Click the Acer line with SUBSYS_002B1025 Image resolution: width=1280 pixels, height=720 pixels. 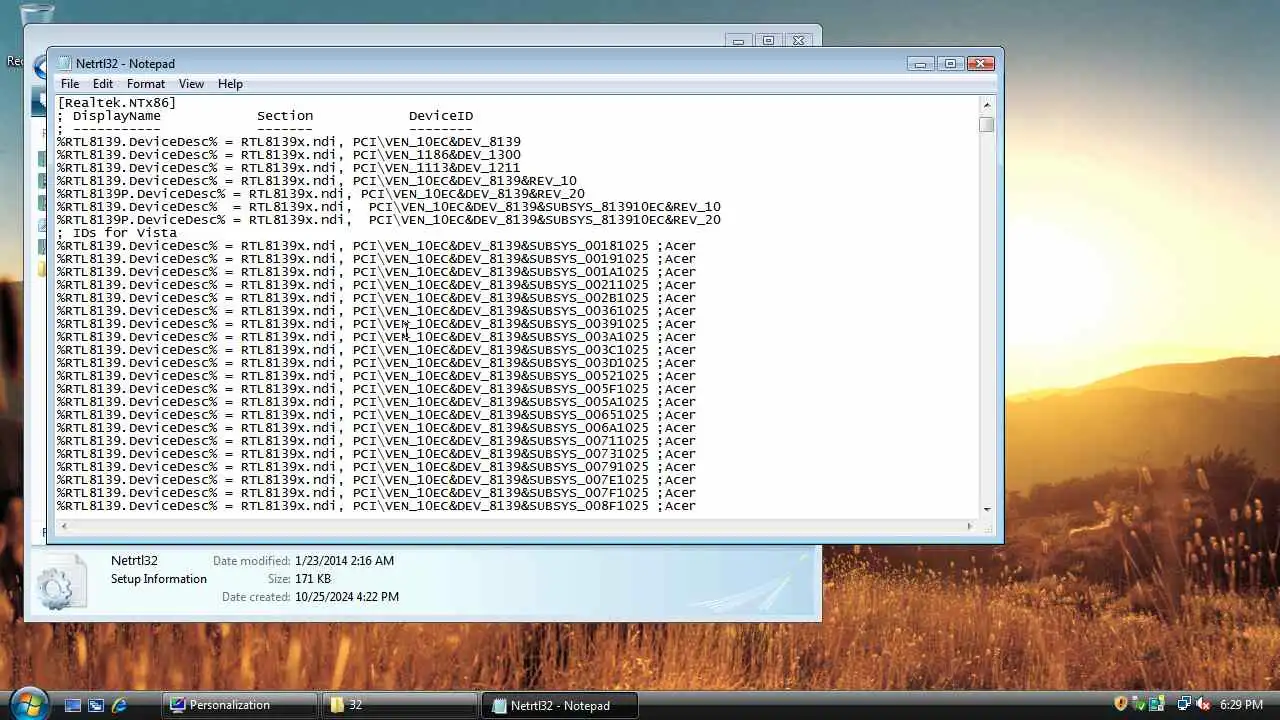click(x=376, y=298)
